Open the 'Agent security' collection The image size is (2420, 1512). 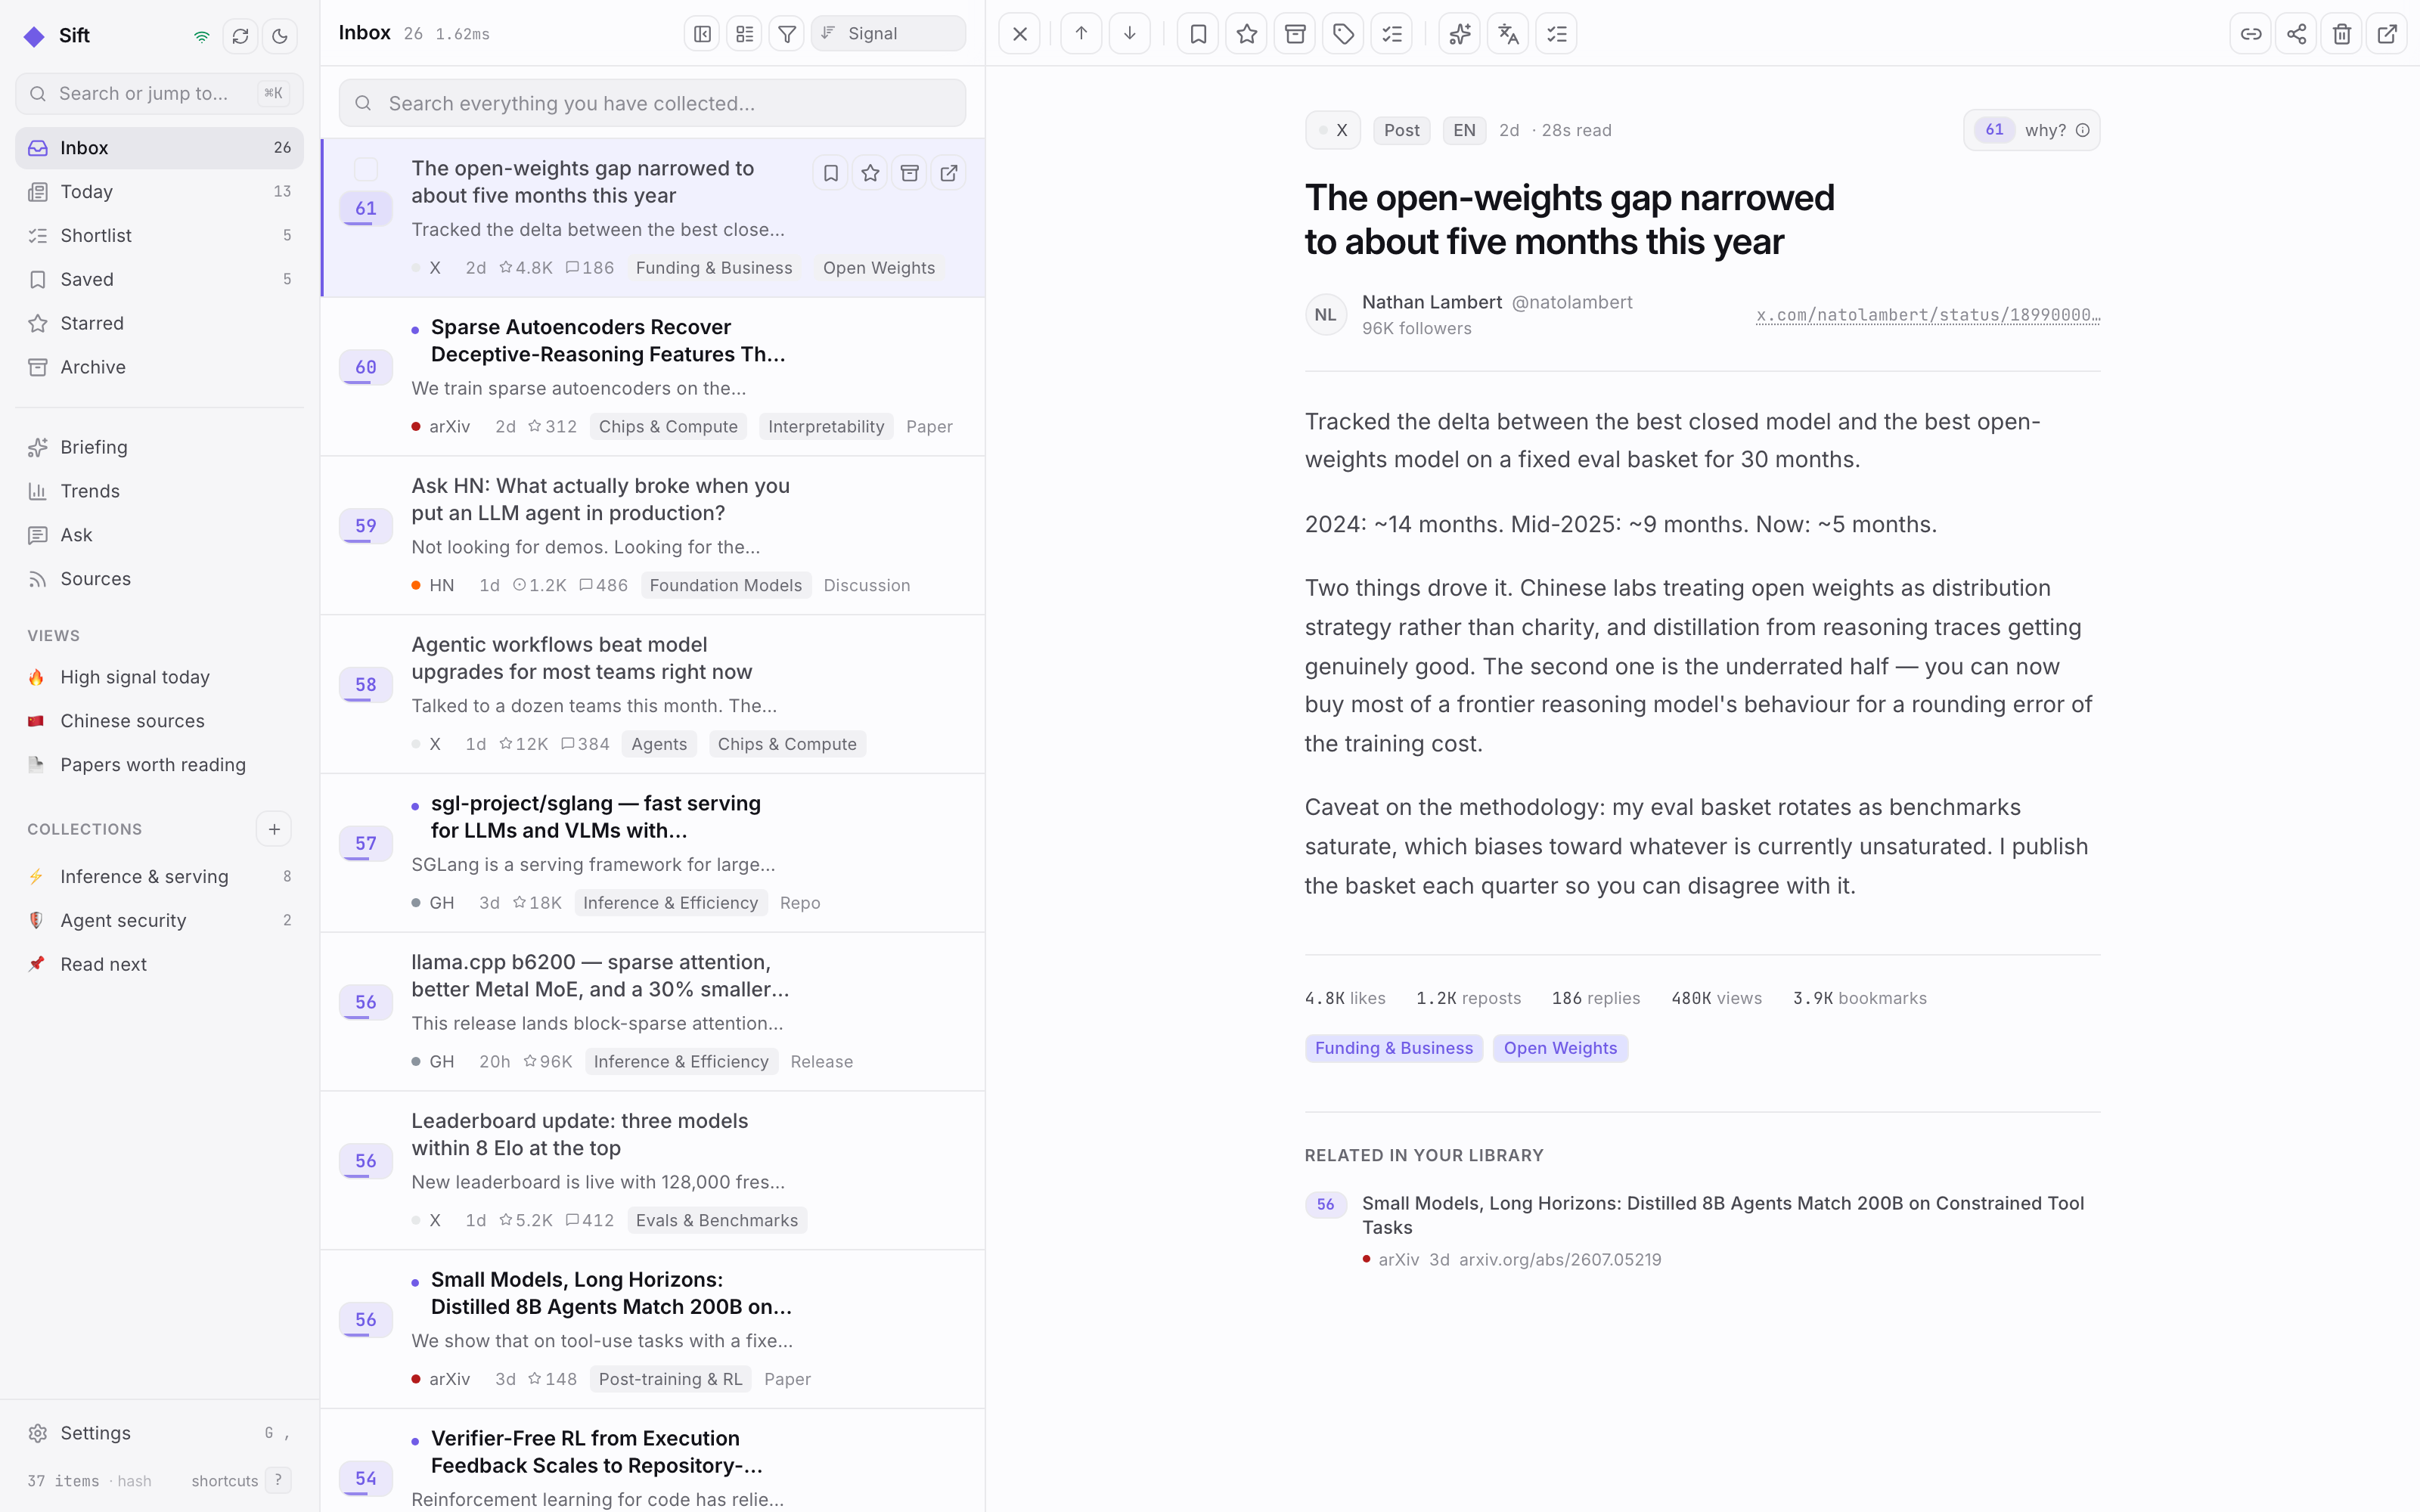point(159,921)
